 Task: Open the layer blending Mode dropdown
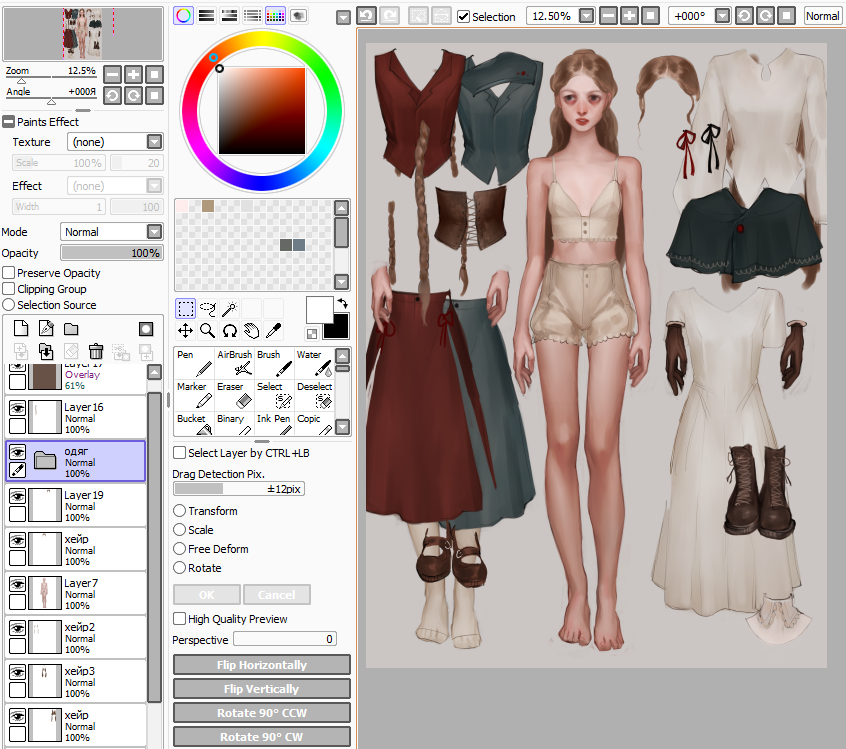154,232
